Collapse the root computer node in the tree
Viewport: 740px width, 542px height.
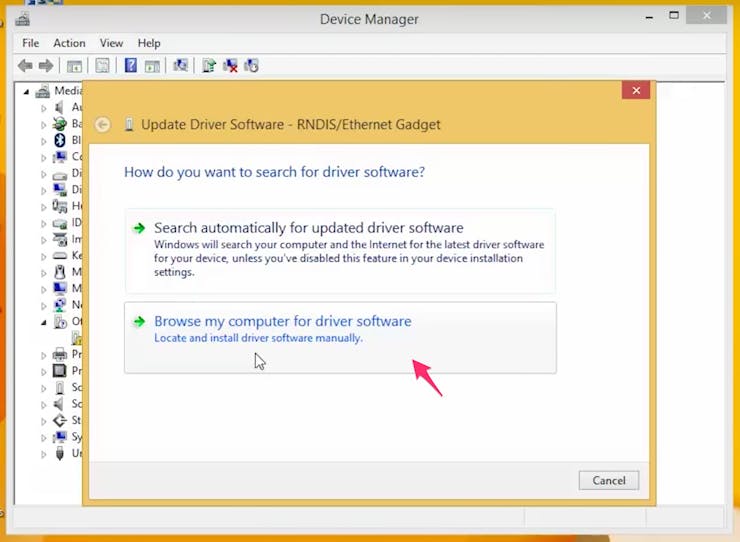point(26,92)
